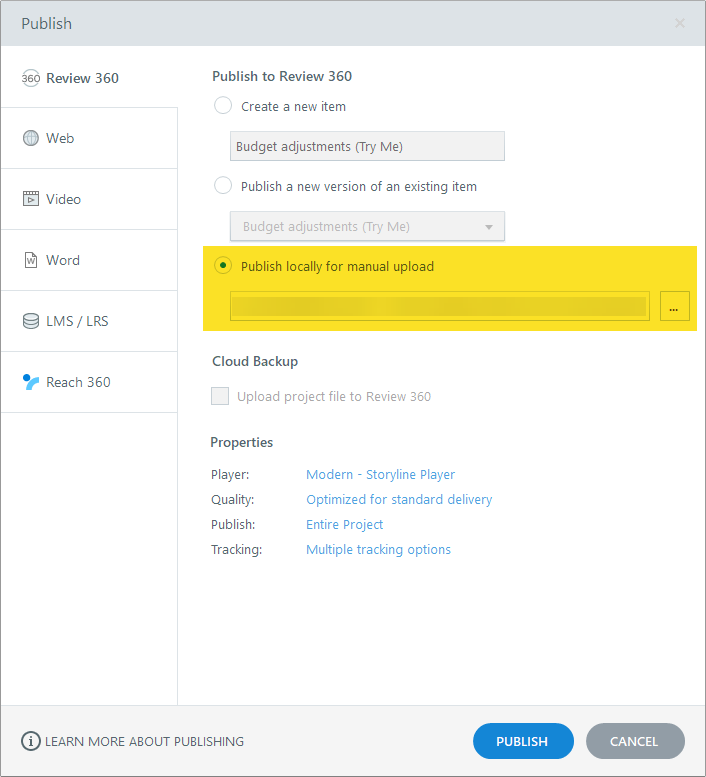This screenshot has width=706, height=777.
Task: Click the Web globe icon
Action: [x=31, y=138]
